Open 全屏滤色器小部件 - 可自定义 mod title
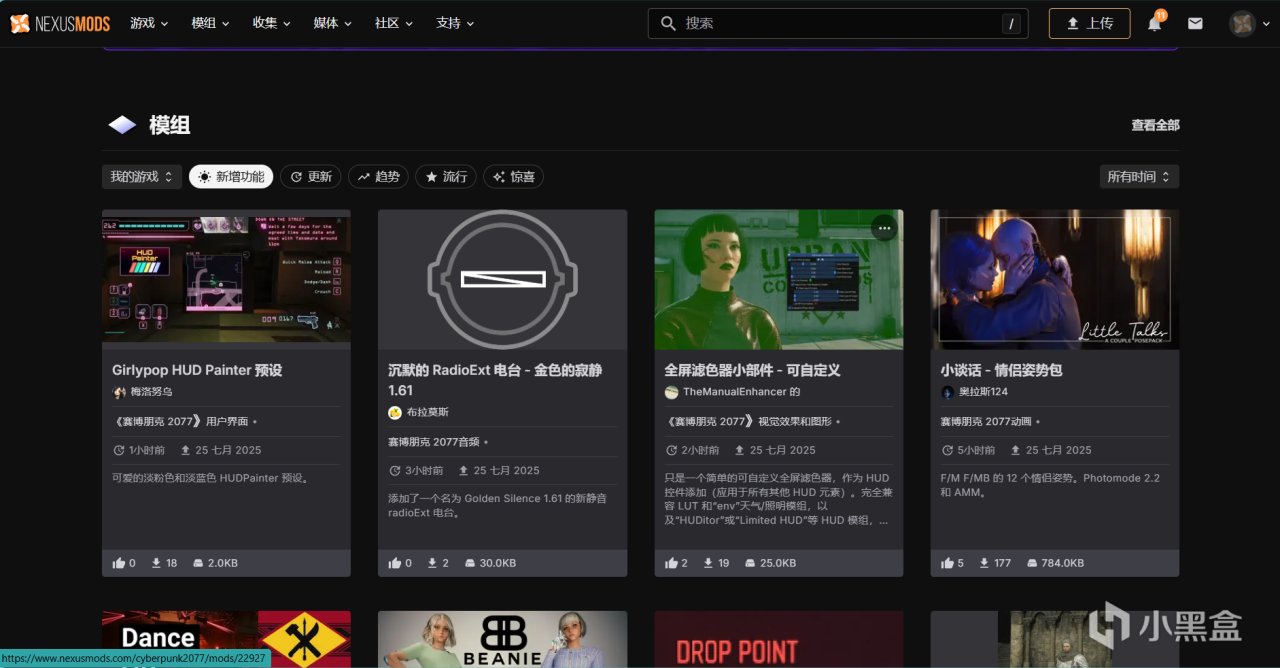Screen dimensions: 1280x668 tap(752, 370)
